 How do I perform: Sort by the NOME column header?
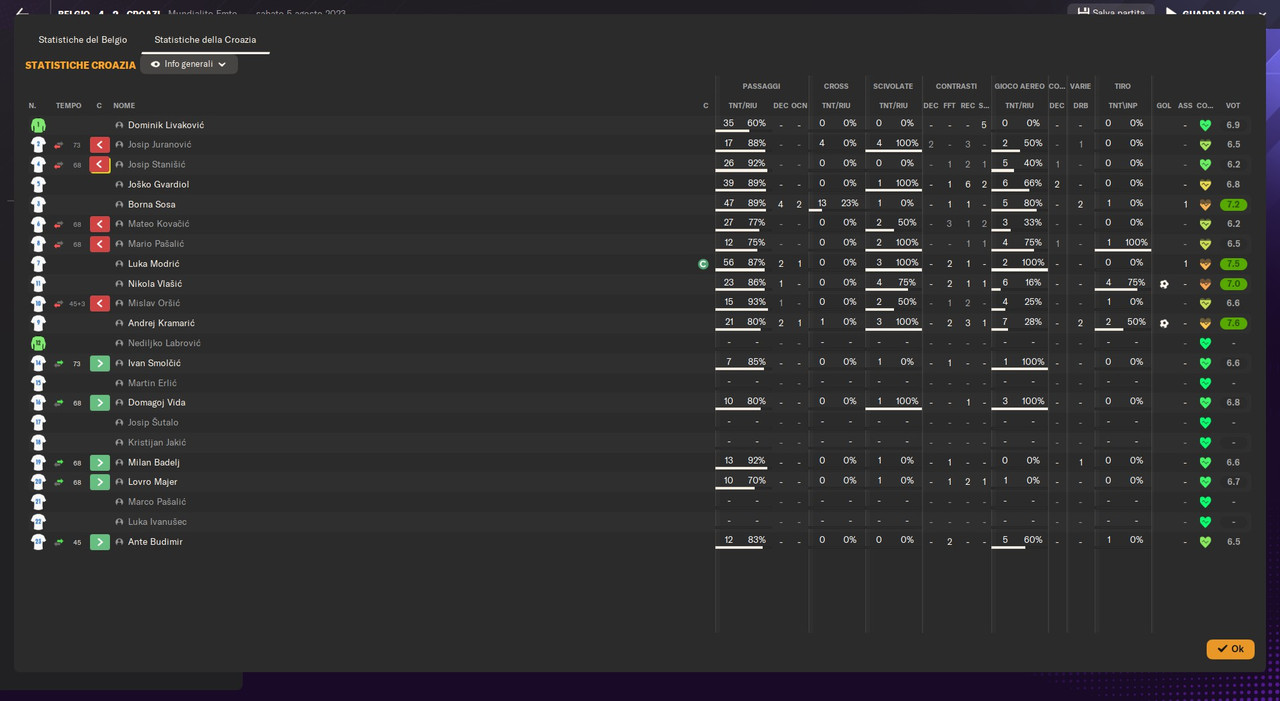124,106
